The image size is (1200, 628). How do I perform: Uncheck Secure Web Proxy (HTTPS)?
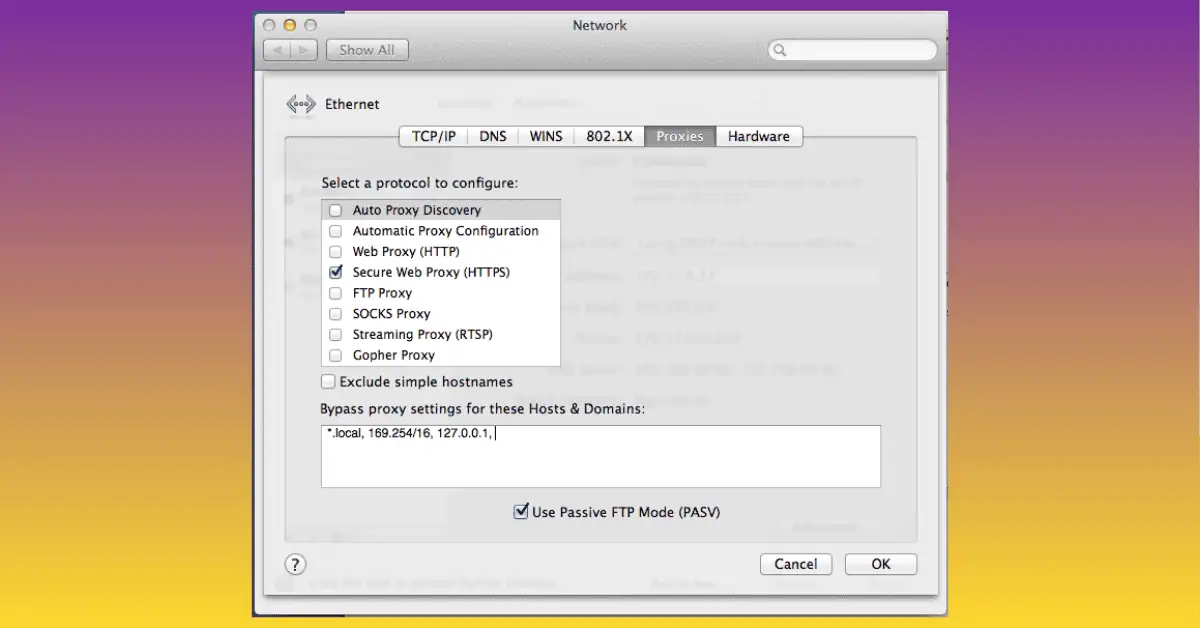(335, 272)
